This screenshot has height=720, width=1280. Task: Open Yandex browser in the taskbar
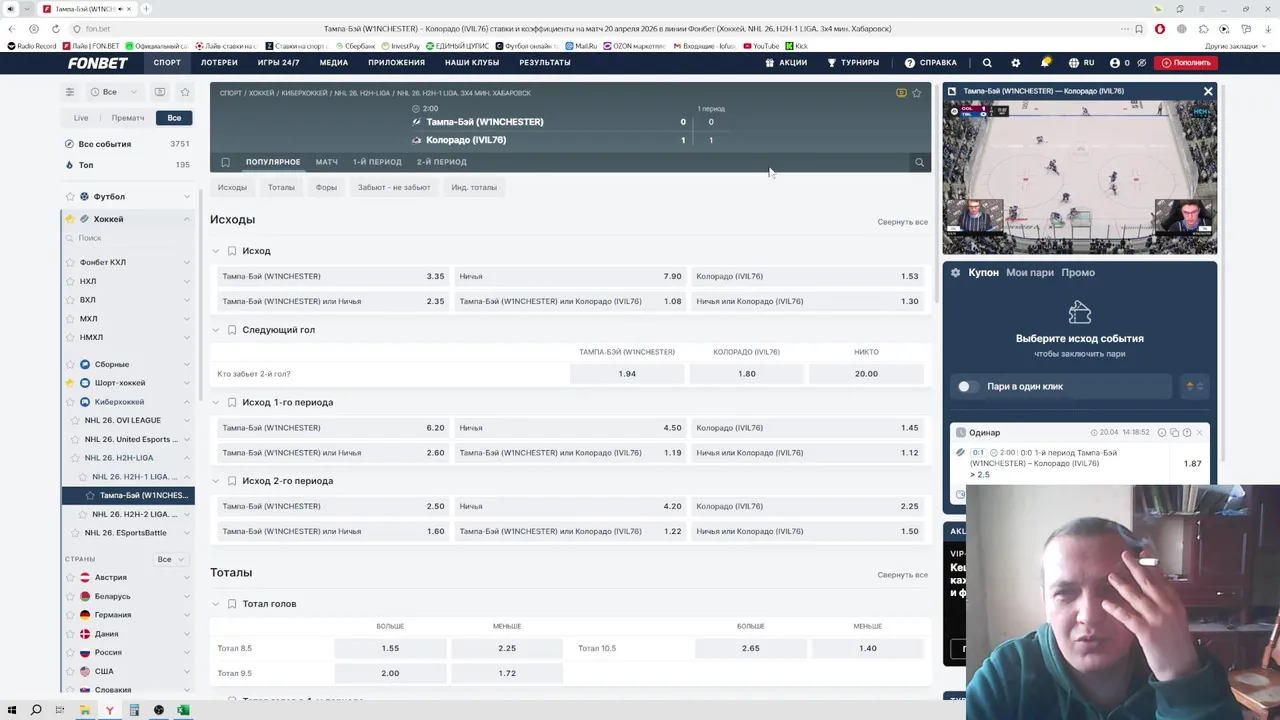(x=109, y=710)
